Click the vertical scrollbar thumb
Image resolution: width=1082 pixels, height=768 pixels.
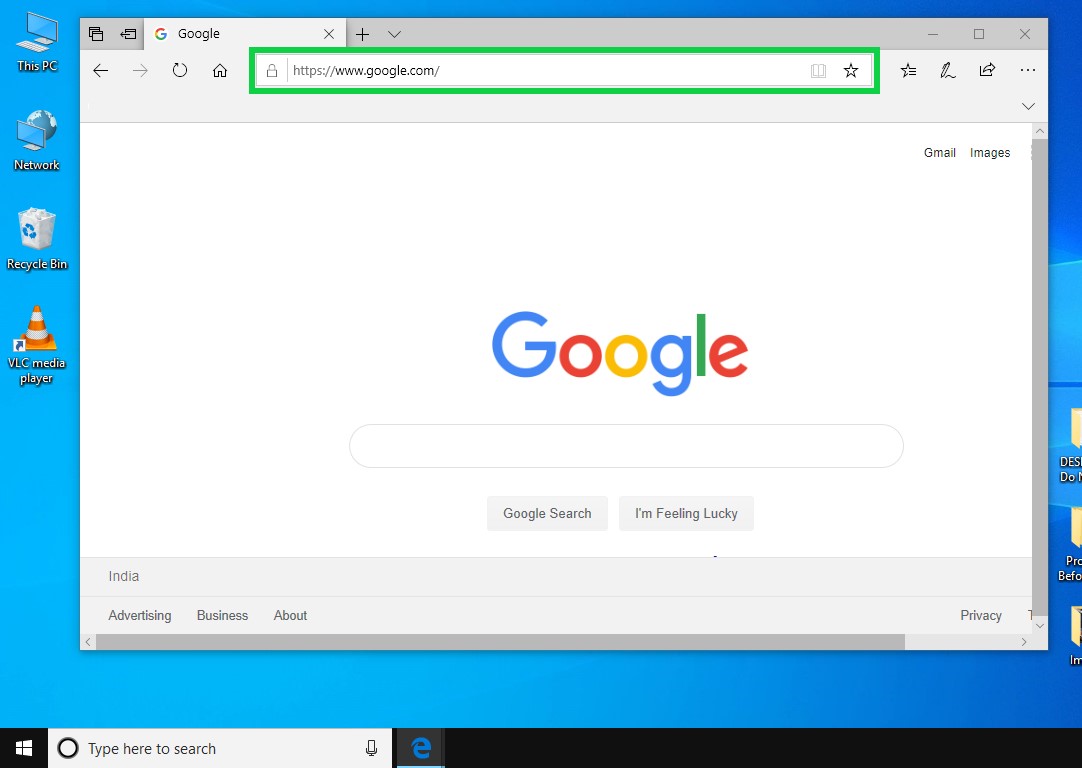(x=1040, y=377)
